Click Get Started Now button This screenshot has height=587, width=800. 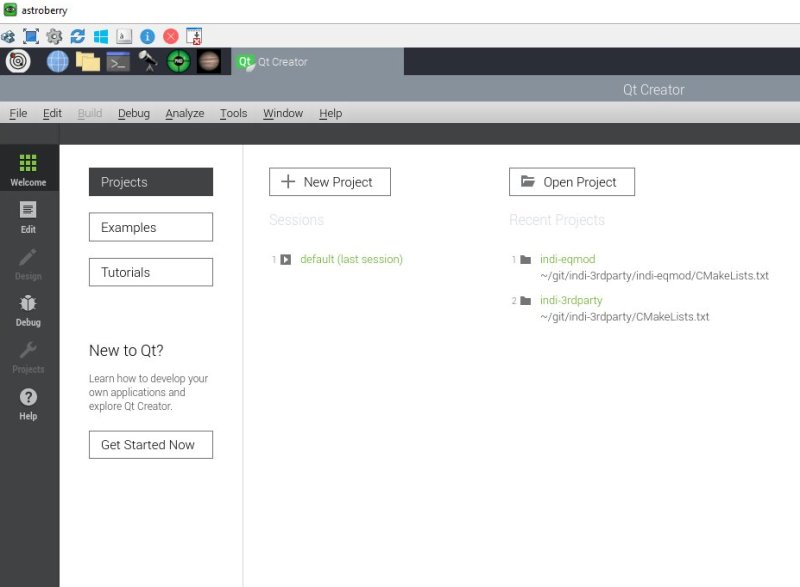click(151, 445)
